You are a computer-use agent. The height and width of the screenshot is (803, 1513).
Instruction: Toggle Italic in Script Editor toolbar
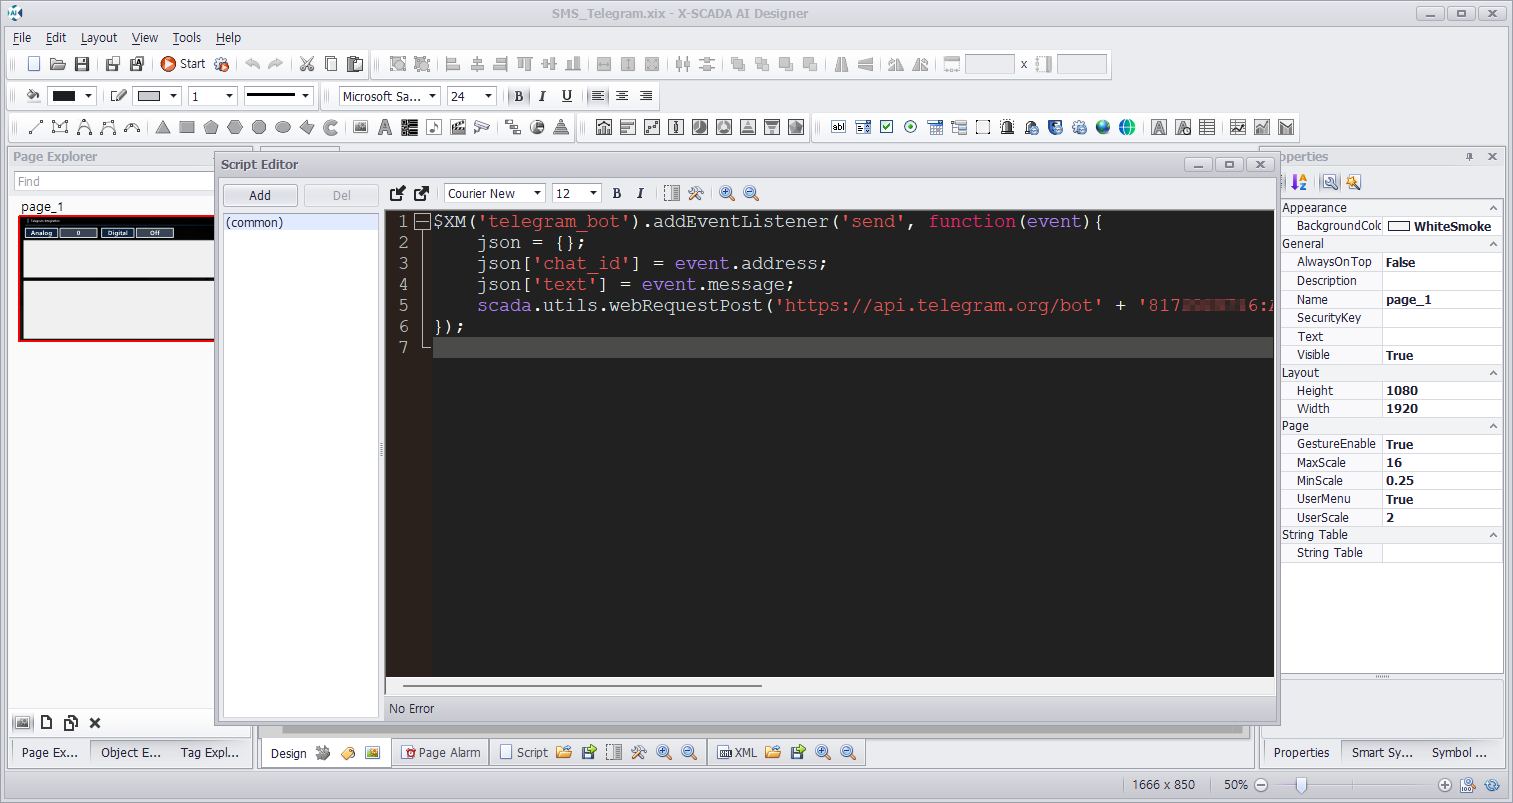640,193
